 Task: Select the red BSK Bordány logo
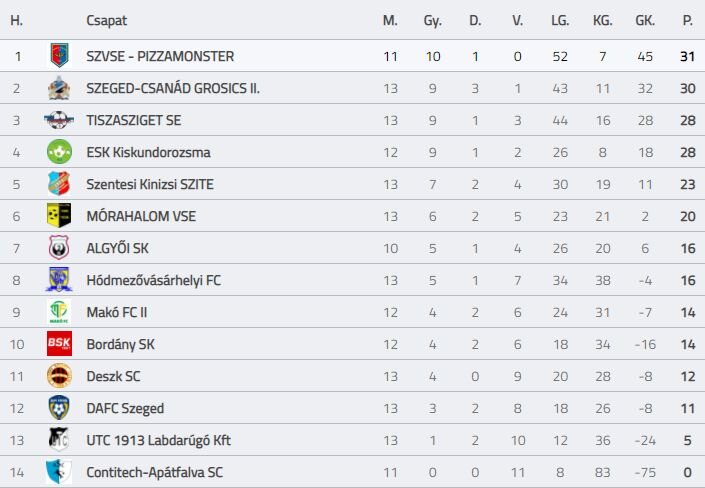click(59, 344)
